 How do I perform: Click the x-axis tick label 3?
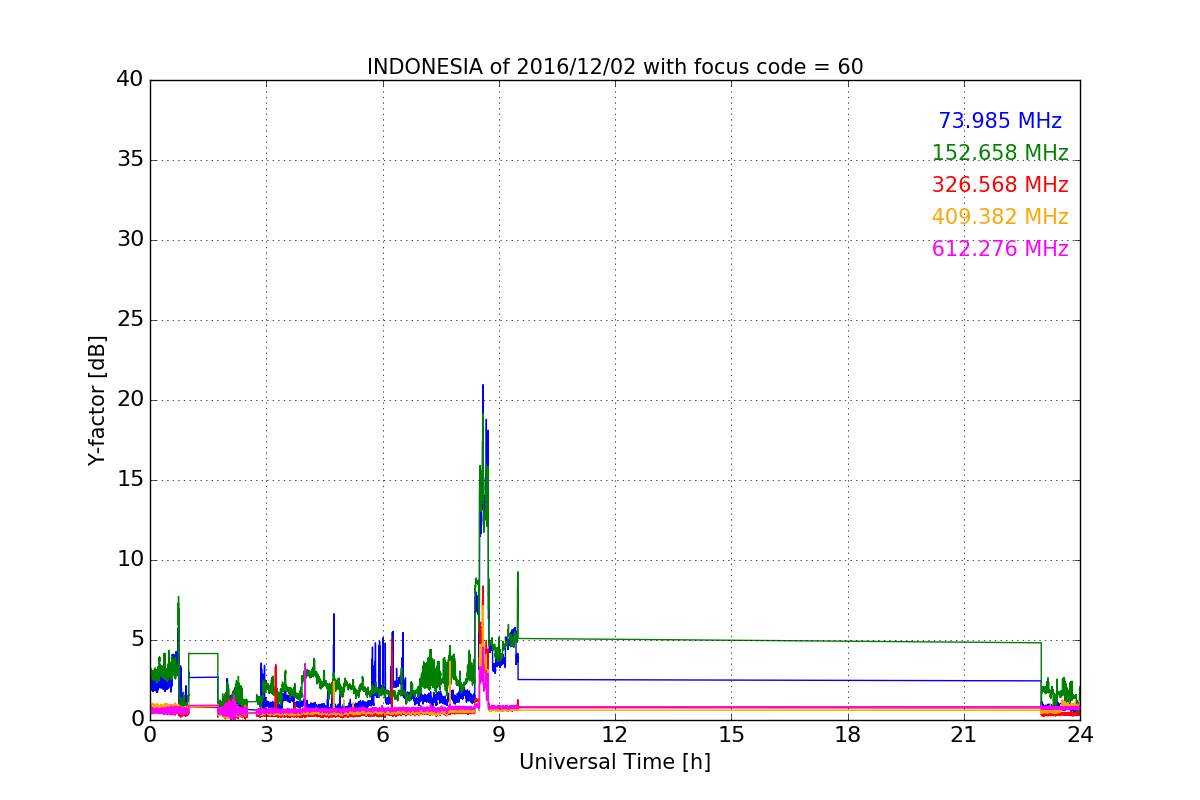point(266,735)
